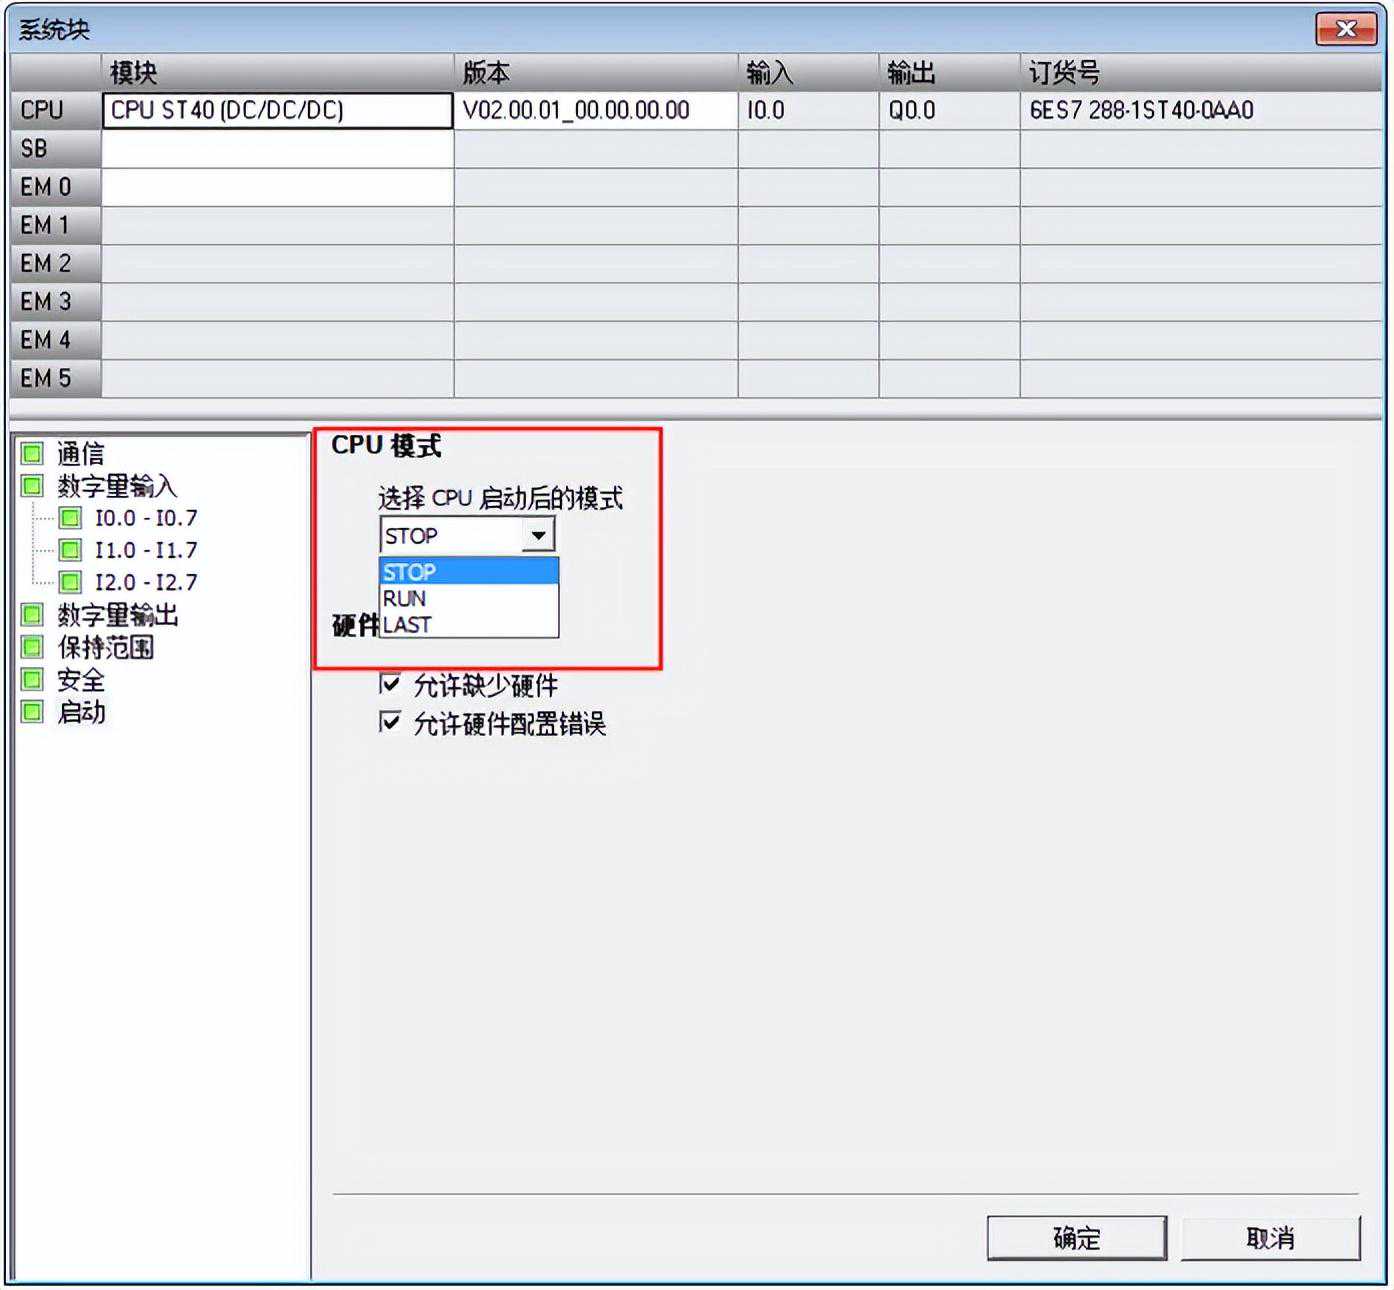Click the empty SB module cell
Viewport: 1394px width, 1290px height.
tap(277, 149)
